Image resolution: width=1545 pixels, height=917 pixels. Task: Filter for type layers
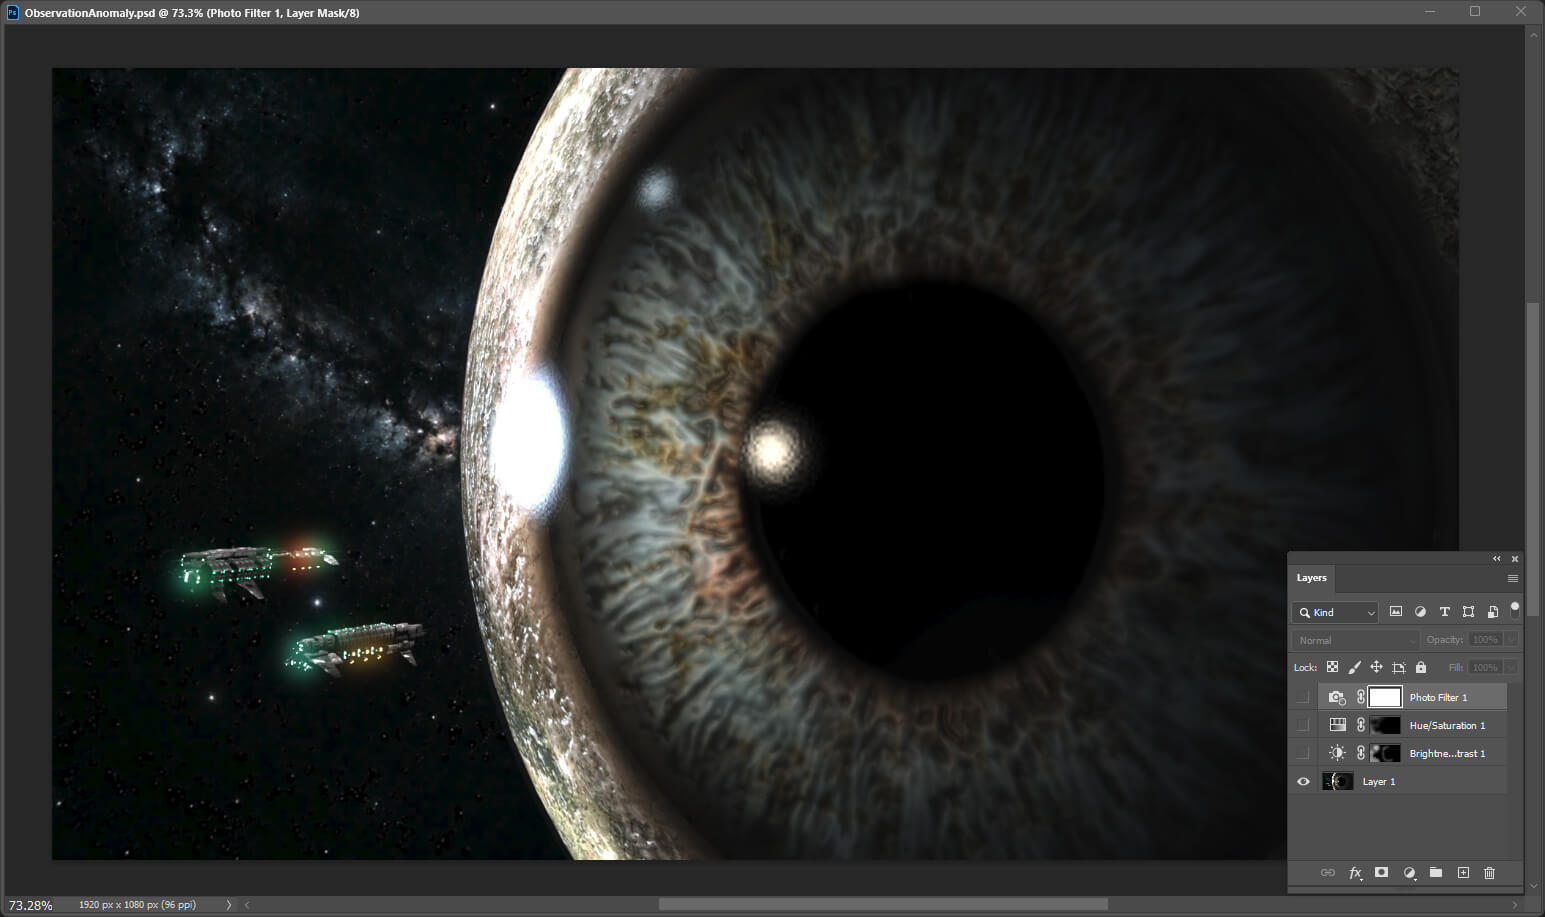tap(1444, 612)
